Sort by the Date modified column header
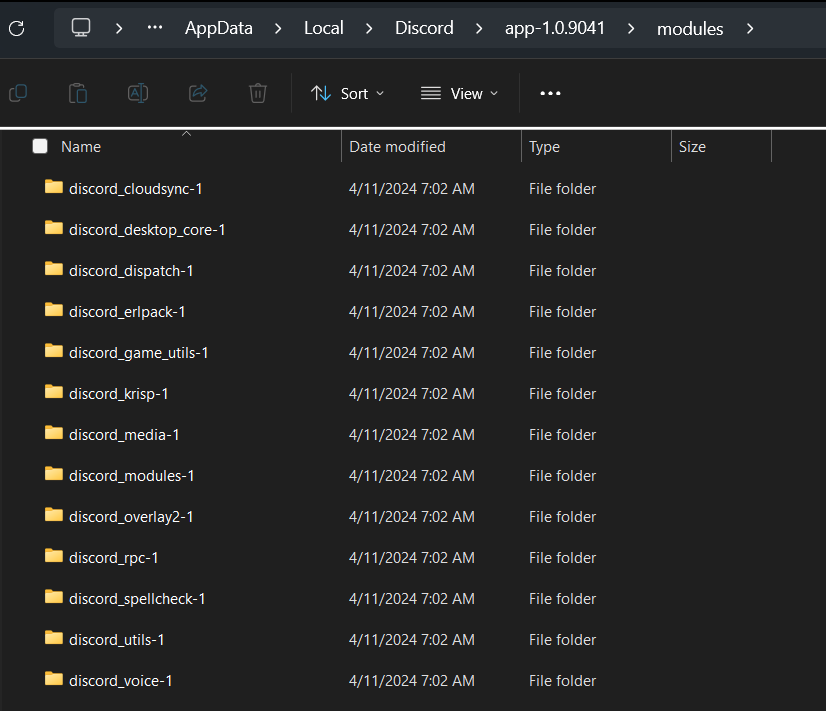Viewport: 826px width, 711px height. click(x=397, y=147)
